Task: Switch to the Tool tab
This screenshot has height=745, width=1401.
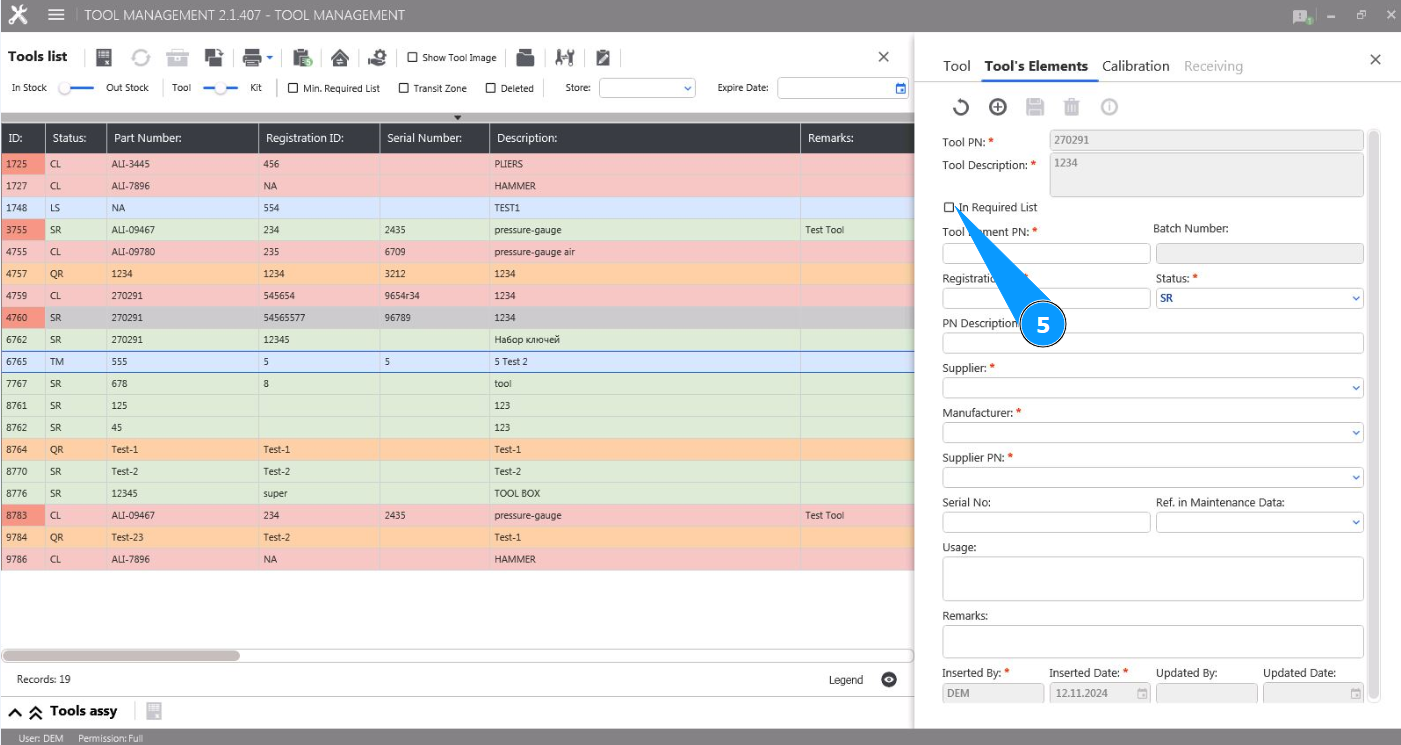Action: [x=956, y=66]
